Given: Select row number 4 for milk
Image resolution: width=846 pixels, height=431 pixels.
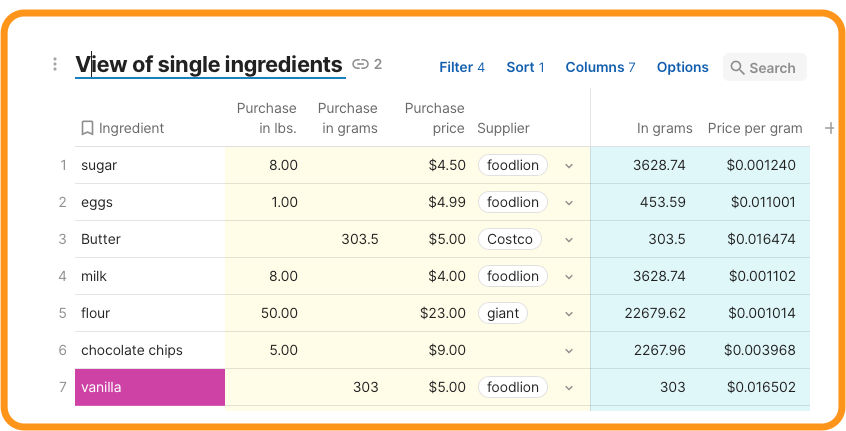Looking at the screenshot, I should (62, 276).
